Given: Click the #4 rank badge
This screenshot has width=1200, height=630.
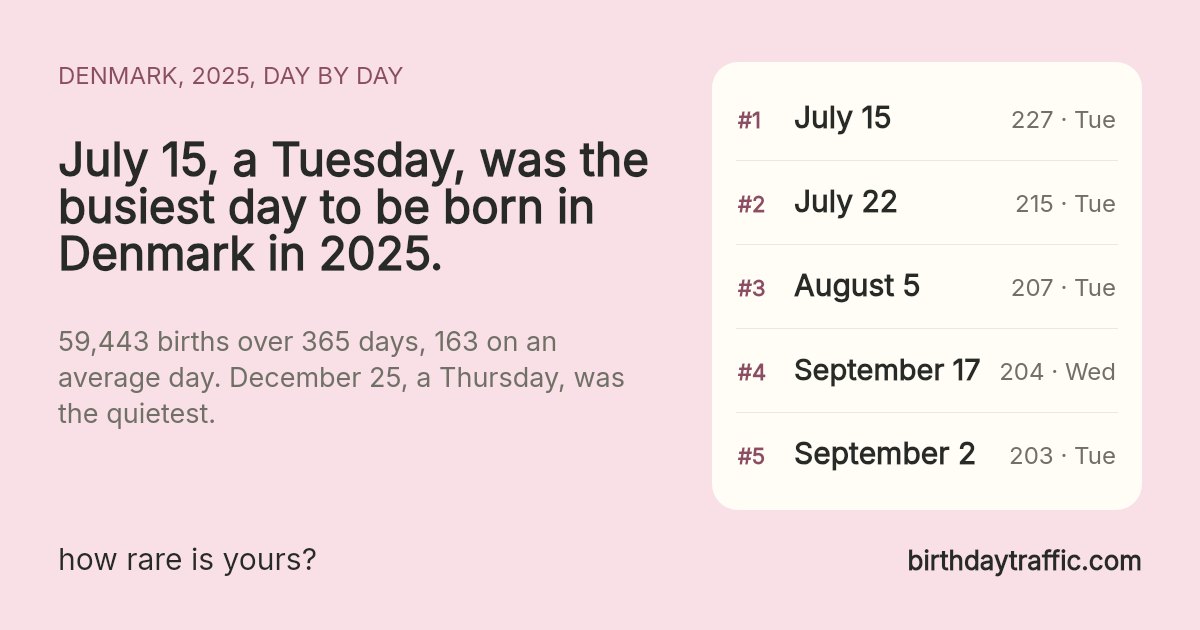Looking at the screenshot, I should tap(751, 373).
